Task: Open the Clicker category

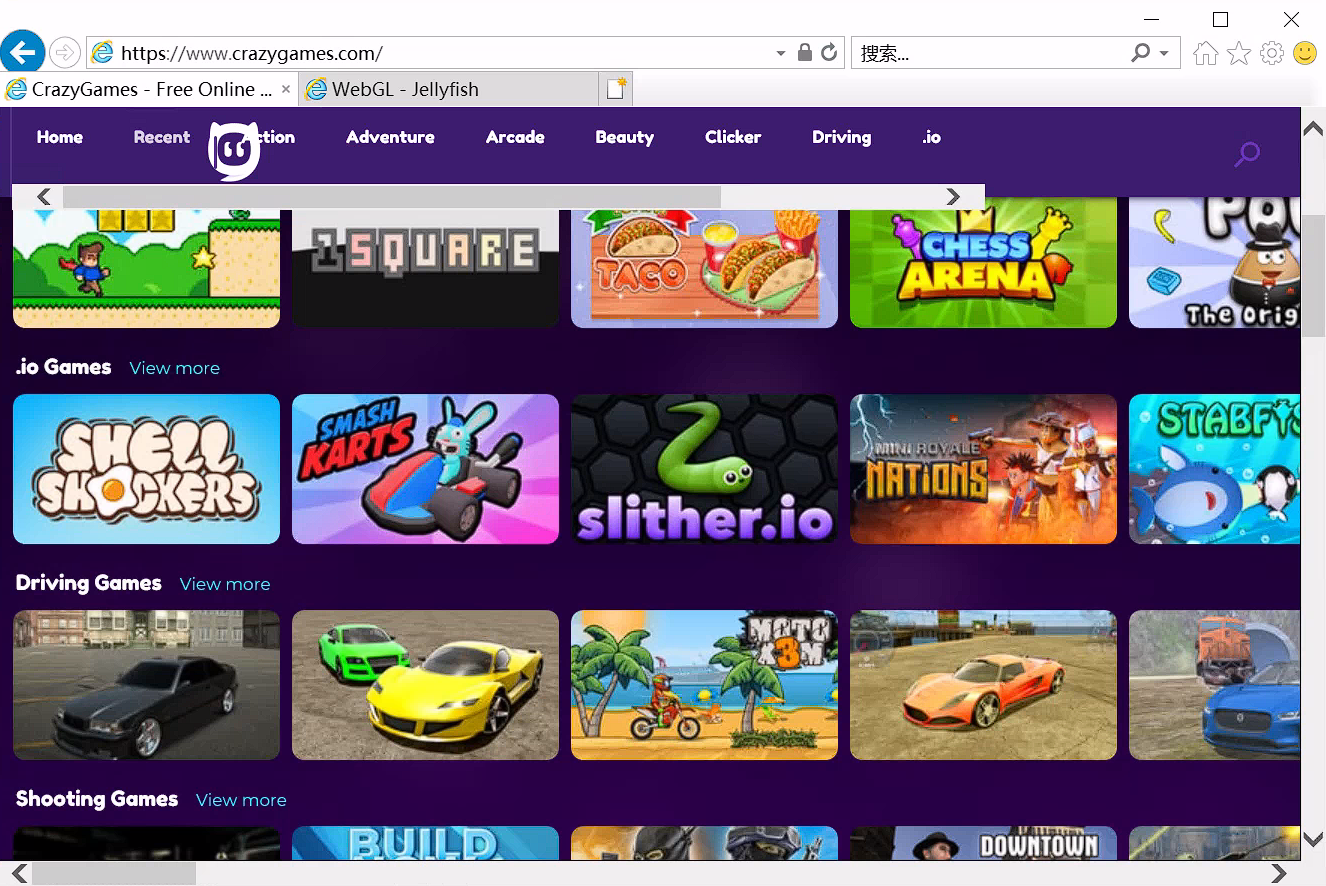Action: [x=733, y=137]
